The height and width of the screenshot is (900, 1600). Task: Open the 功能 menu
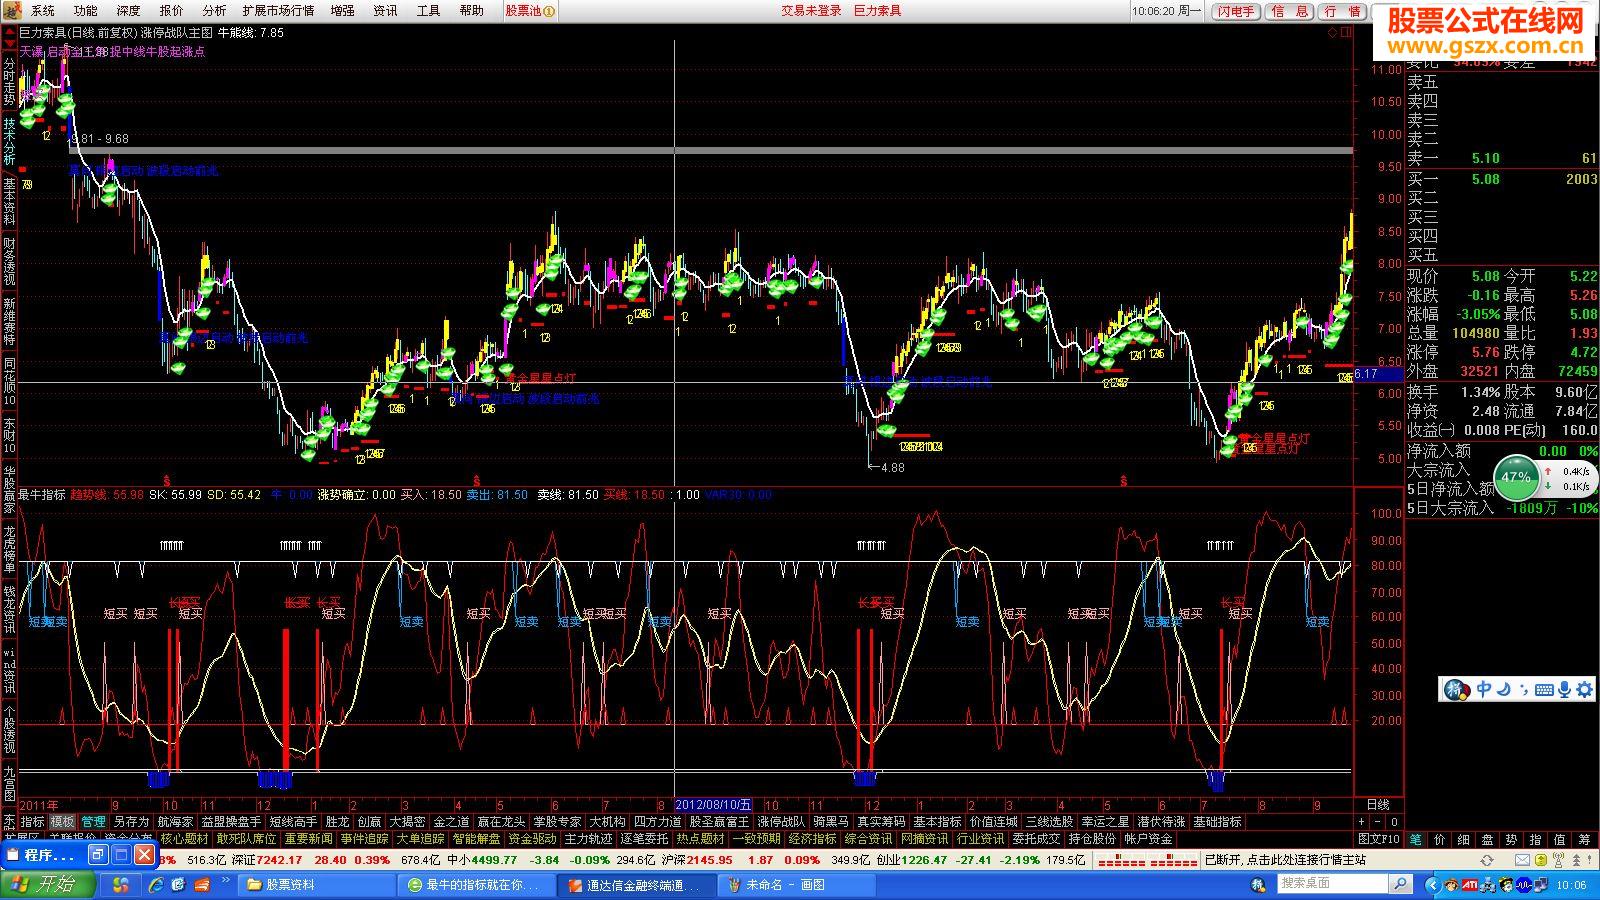(x=86, y=10)
